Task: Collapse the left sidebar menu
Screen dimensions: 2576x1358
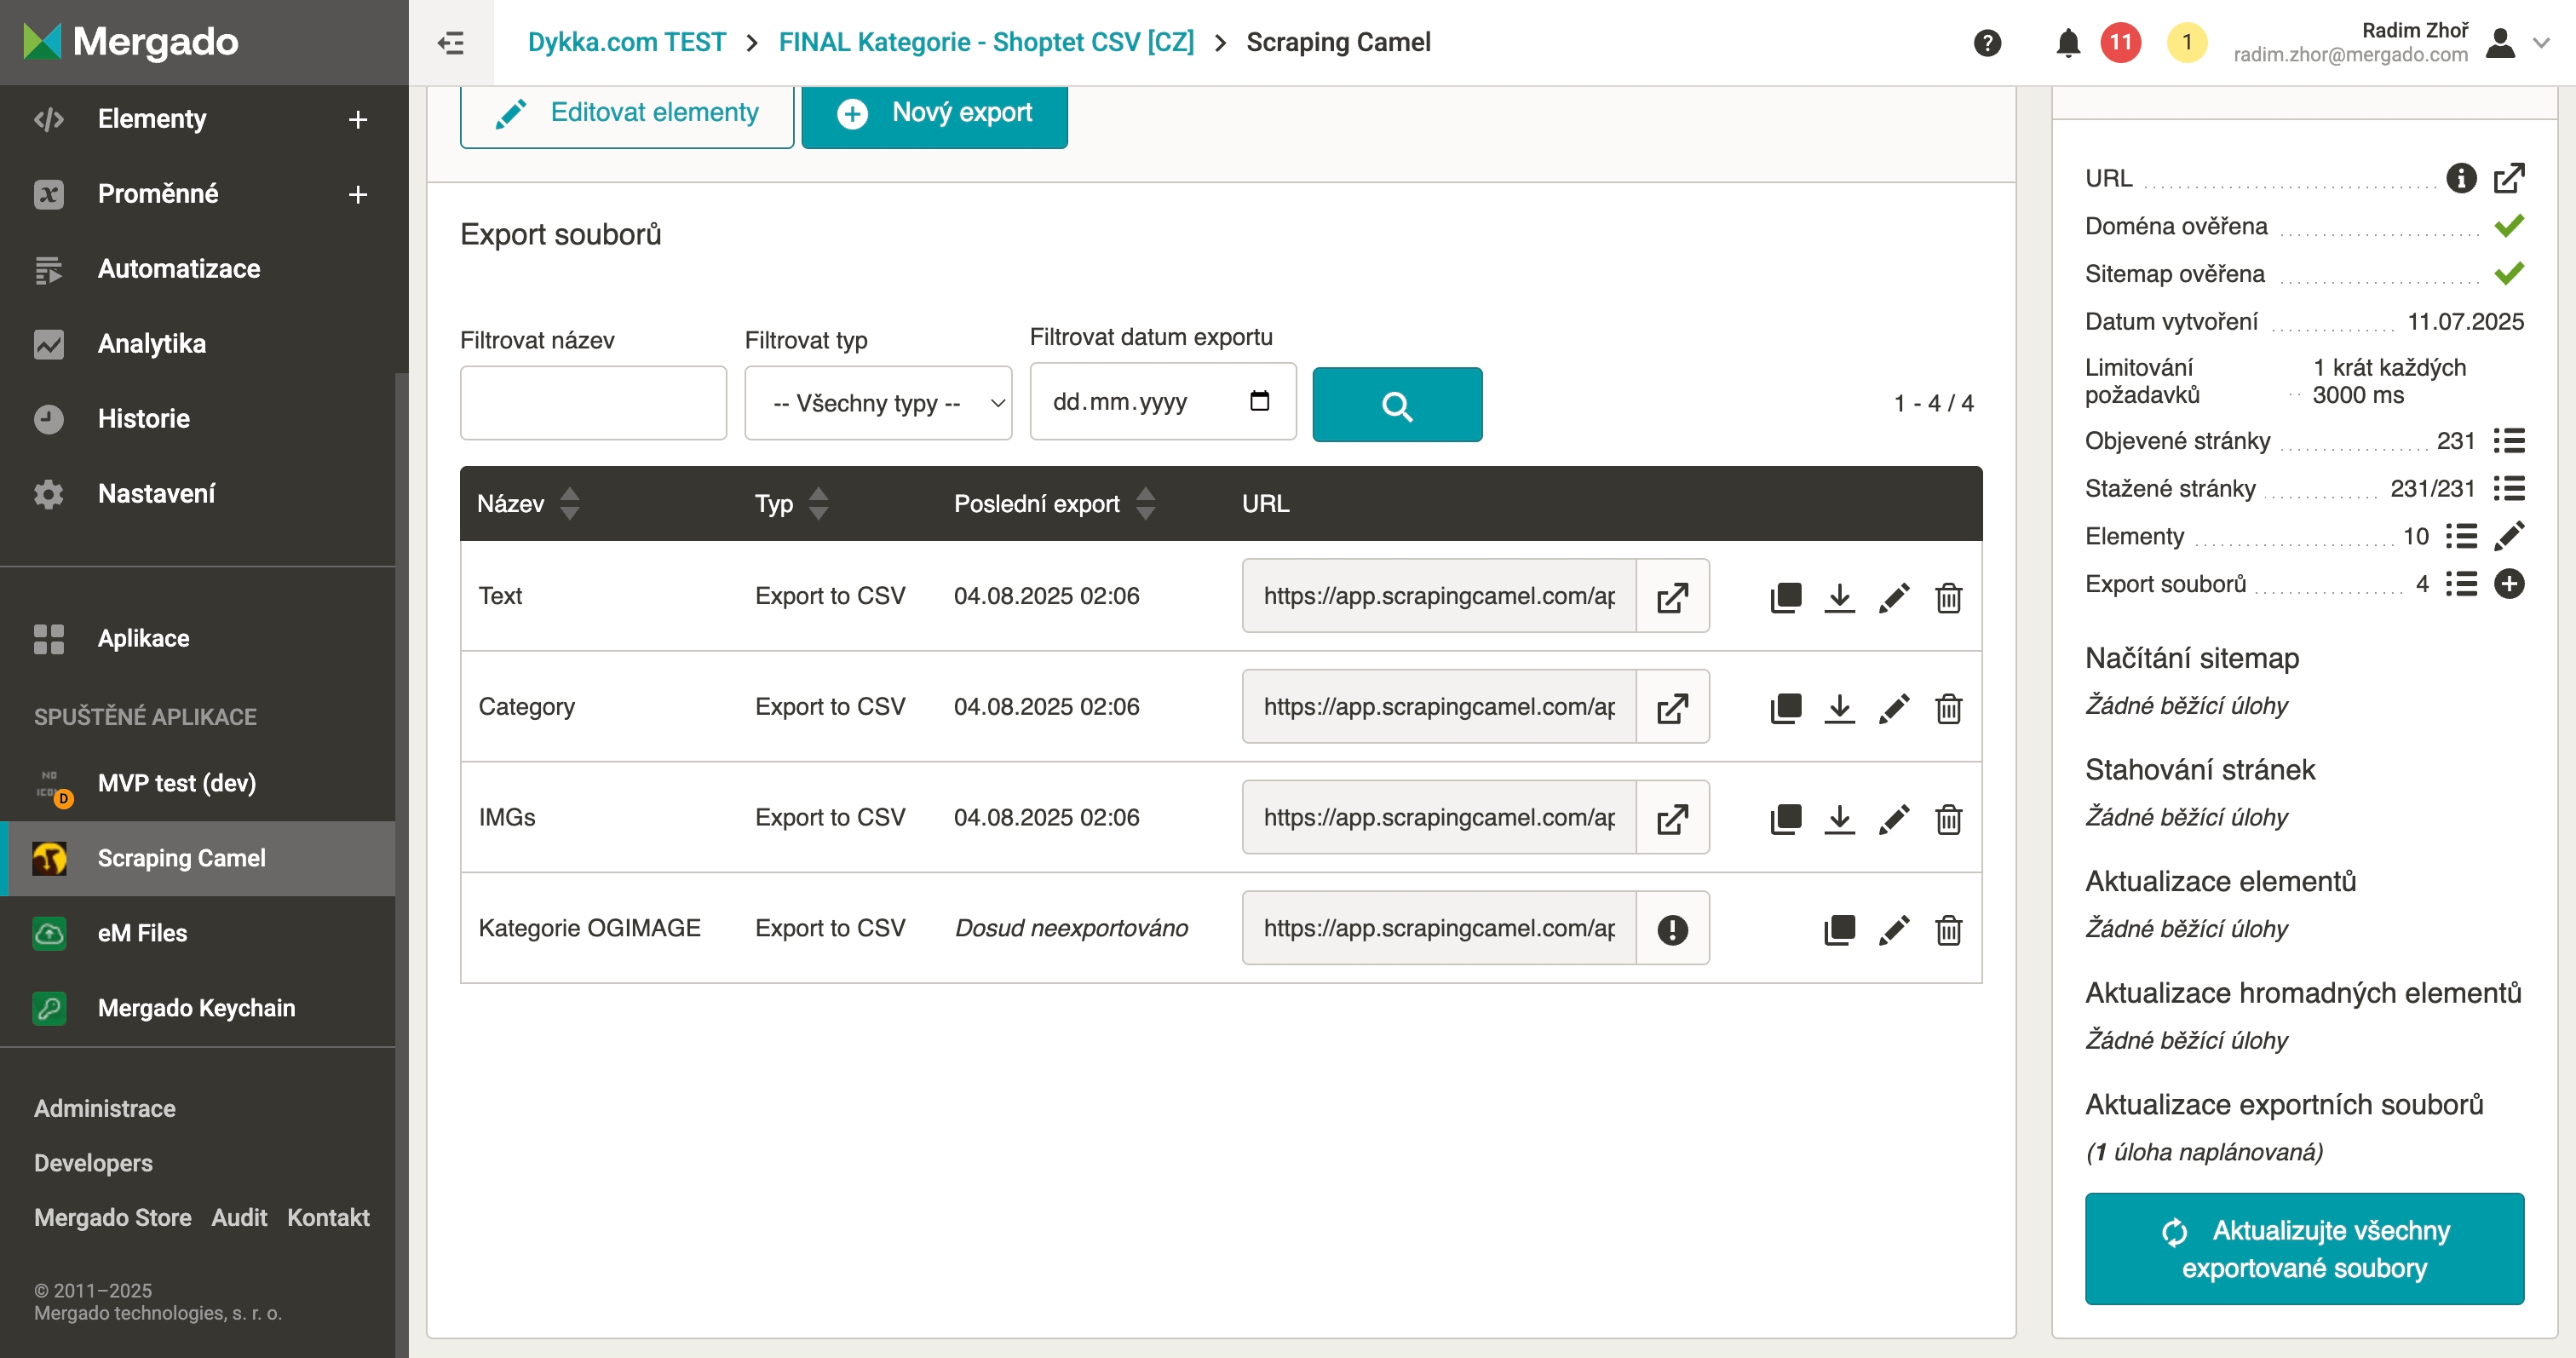Action: pyautogui.click(x=451, y=43)
